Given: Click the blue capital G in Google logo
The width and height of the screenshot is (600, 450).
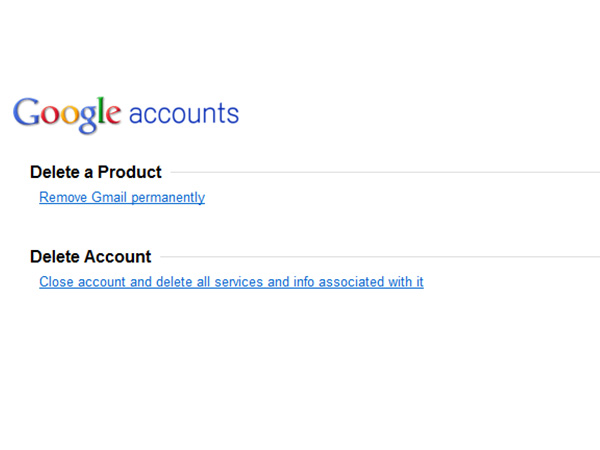Looking at the screenshot, I should pos(28,113).
